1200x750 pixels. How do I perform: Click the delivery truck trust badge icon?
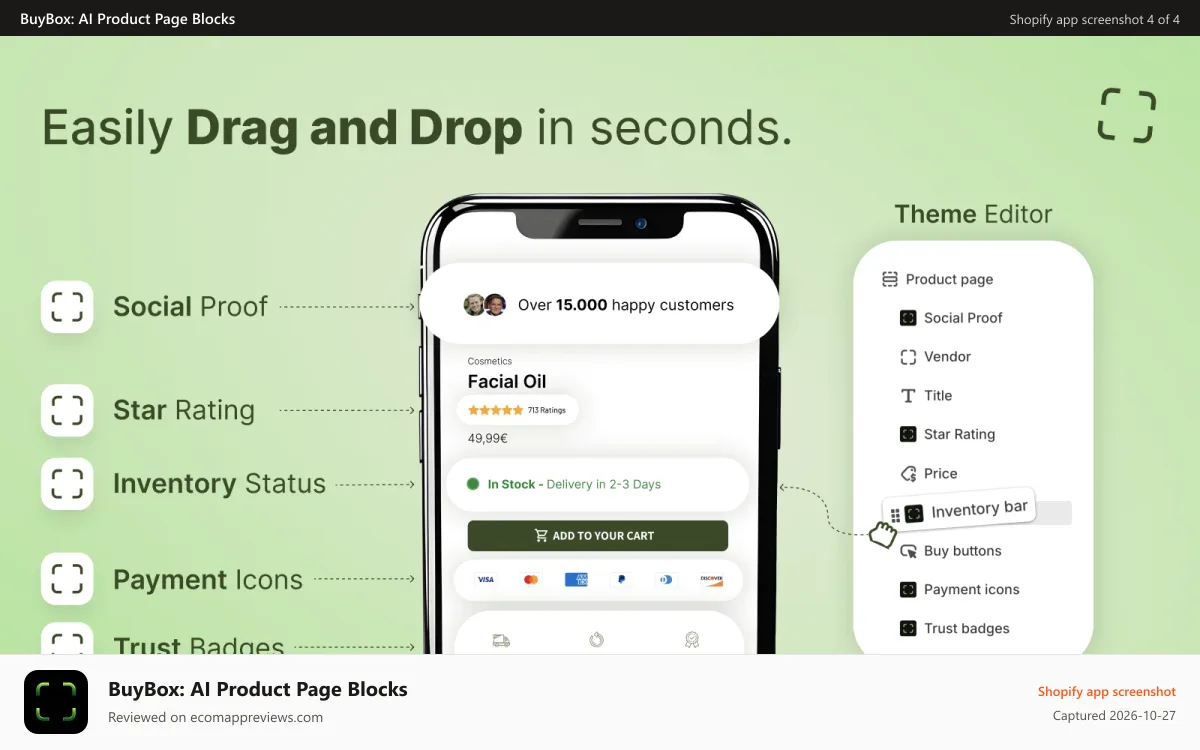tap(501, 640)
